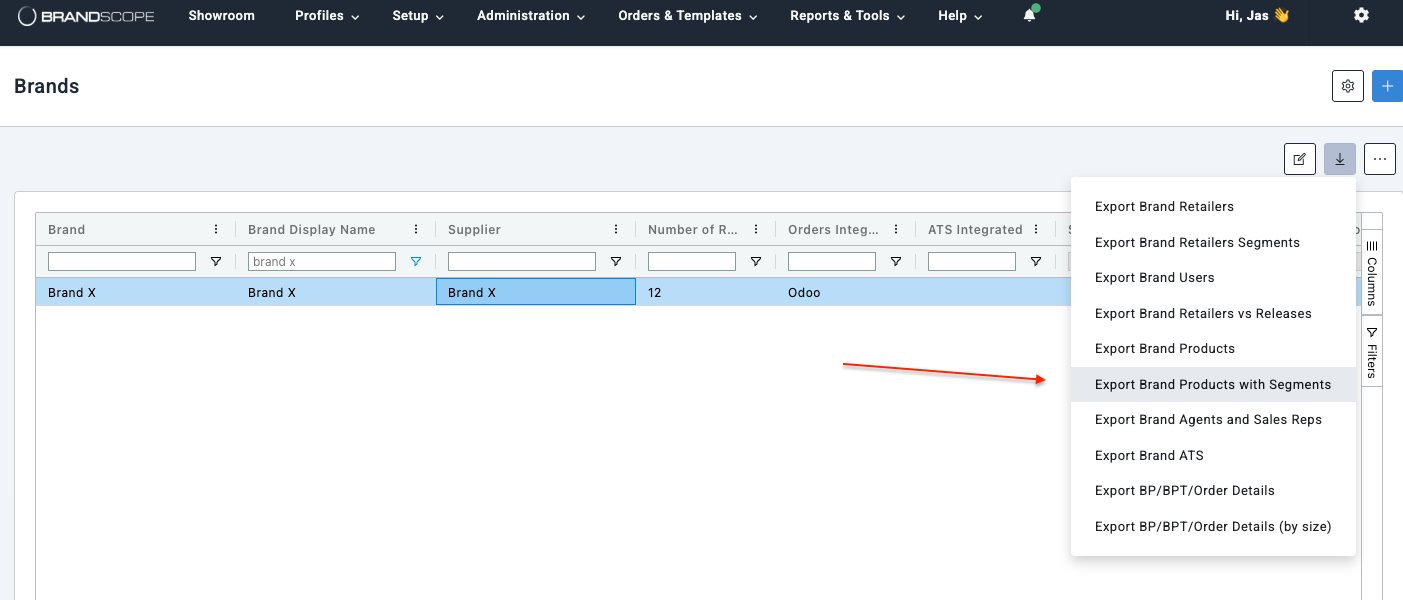Click the edit pencil icon button
Viewport: 1403px width, 600px height.
(1300, 159)
